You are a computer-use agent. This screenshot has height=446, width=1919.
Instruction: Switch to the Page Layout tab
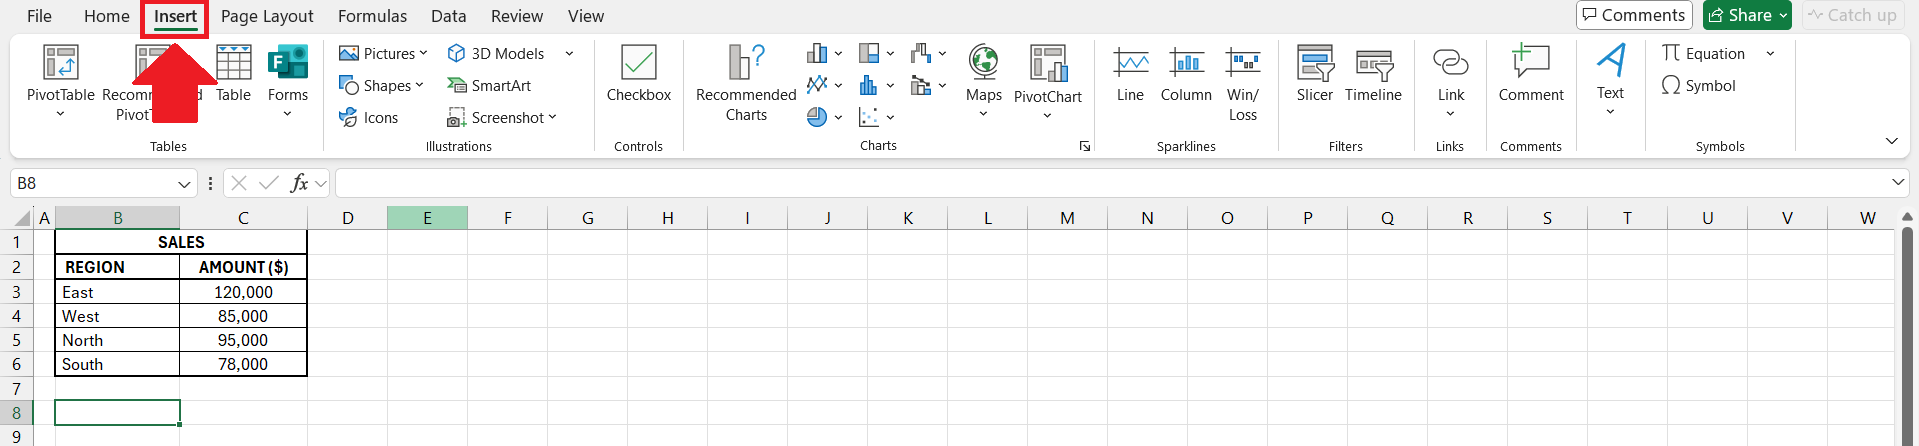coord(267,16)
